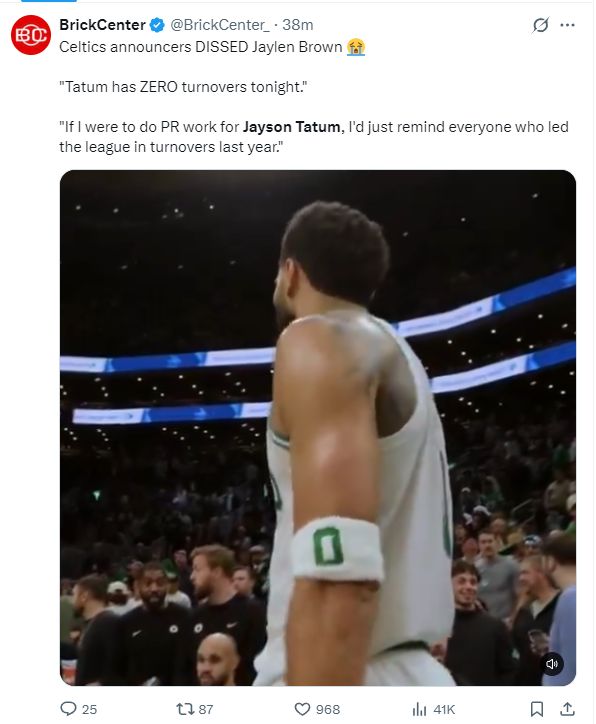596x724 pixels.
Task: Click the 87 reposts count
Action: pos(205,709)
